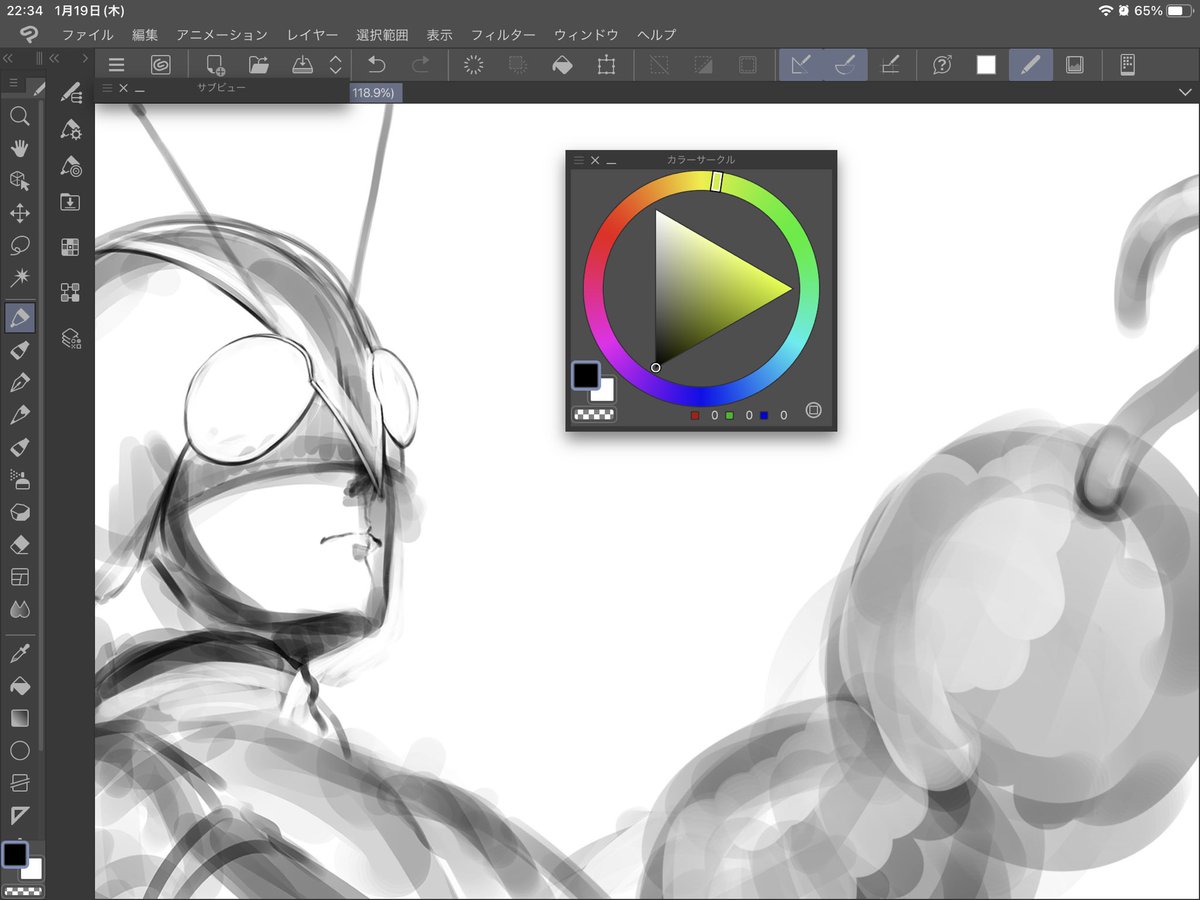Viewport: 1200px width, 900px height.
Task: Open the レイヤー menu
Action: [x=312, y=35]
